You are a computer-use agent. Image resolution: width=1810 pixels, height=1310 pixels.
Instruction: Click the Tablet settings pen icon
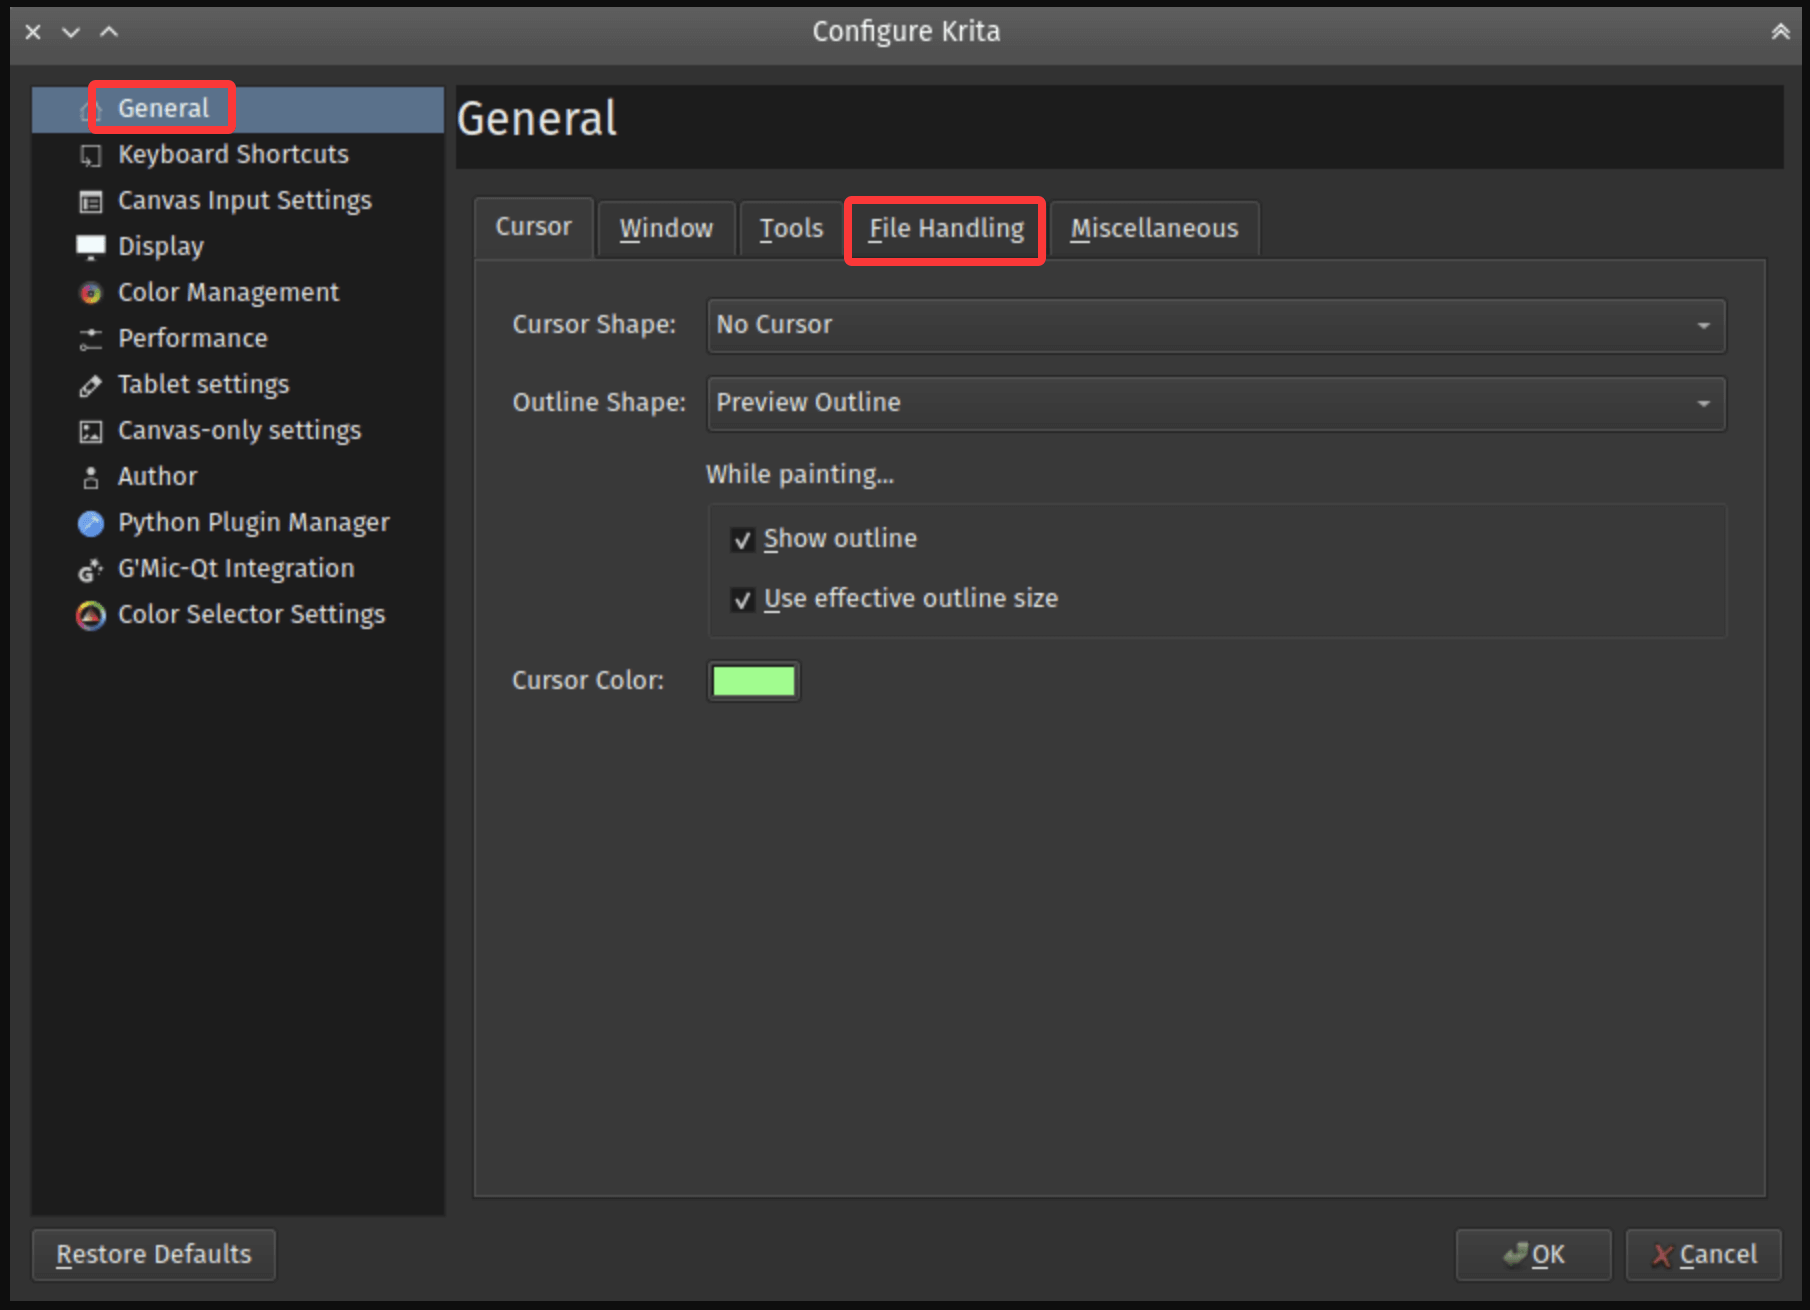(91, 384)
